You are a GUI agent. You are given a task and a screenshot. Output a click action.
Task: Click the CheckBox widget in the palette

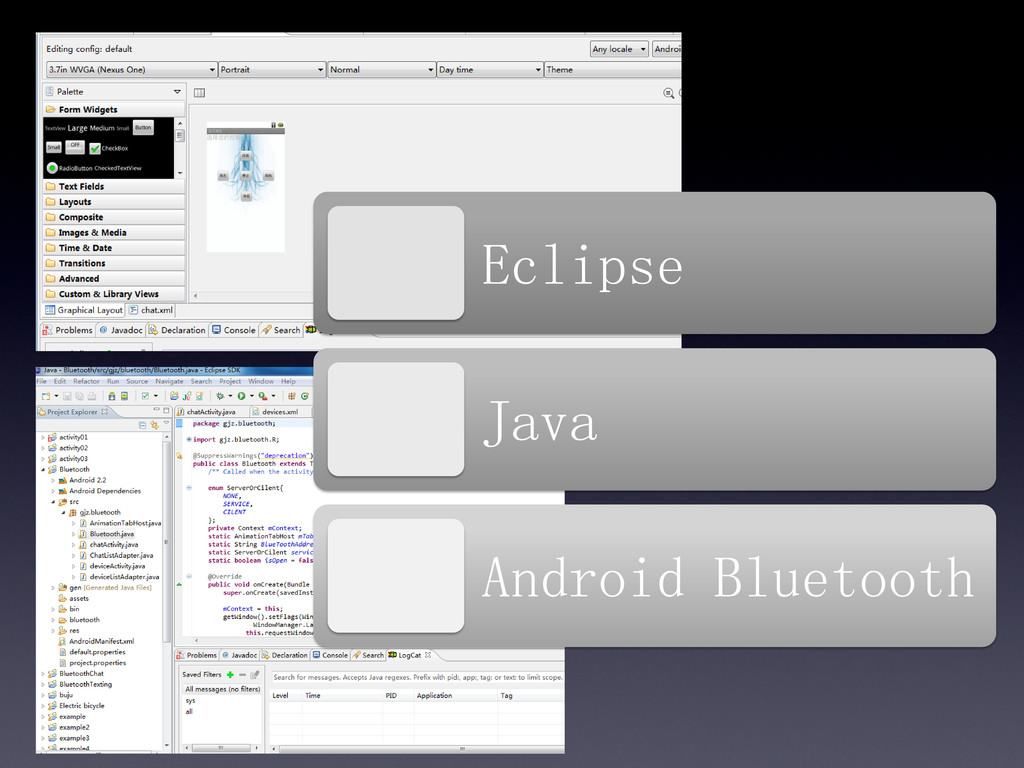point(108,148)
